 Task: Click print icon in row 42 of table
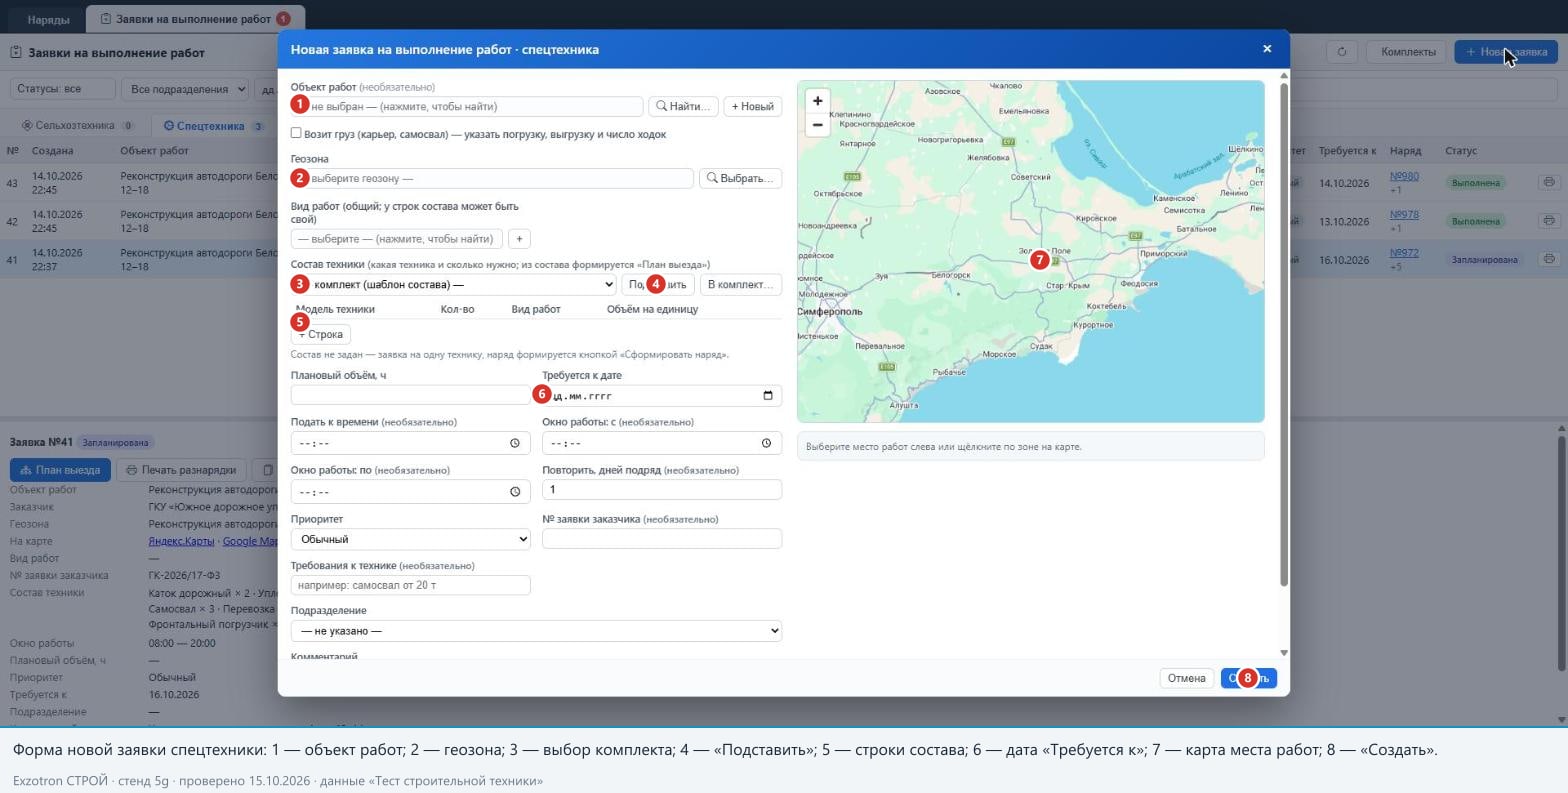pos(1548,220)
